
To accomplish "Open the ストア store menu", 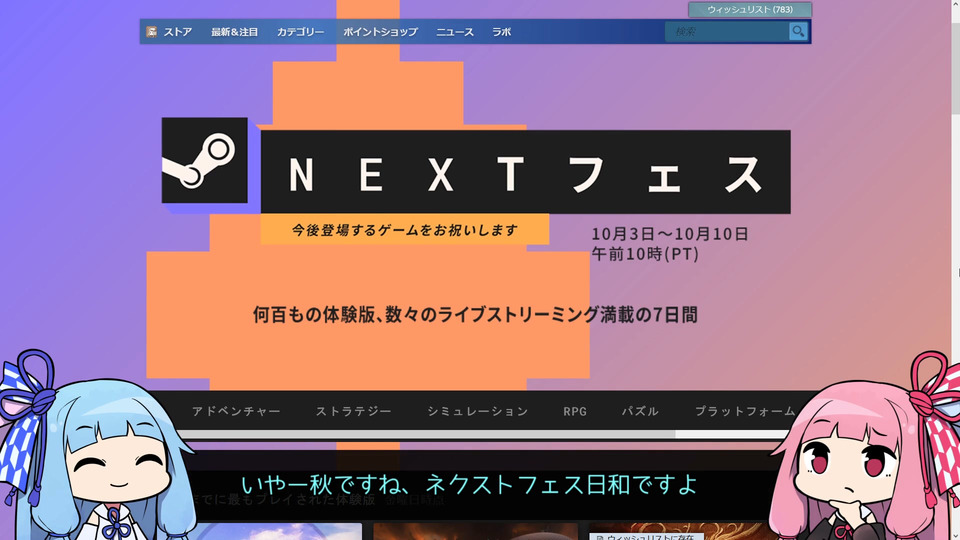I will (178, 32).
